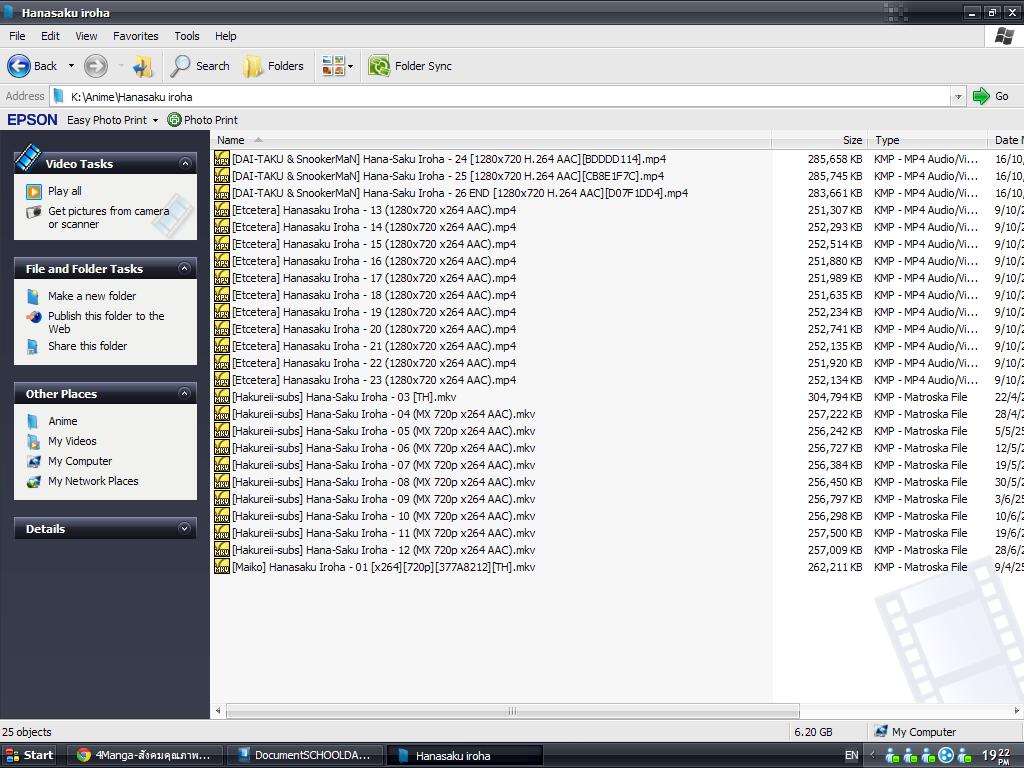1024x768 pixels.
Task: Sort by the Size column header
Action: (821, 140)
